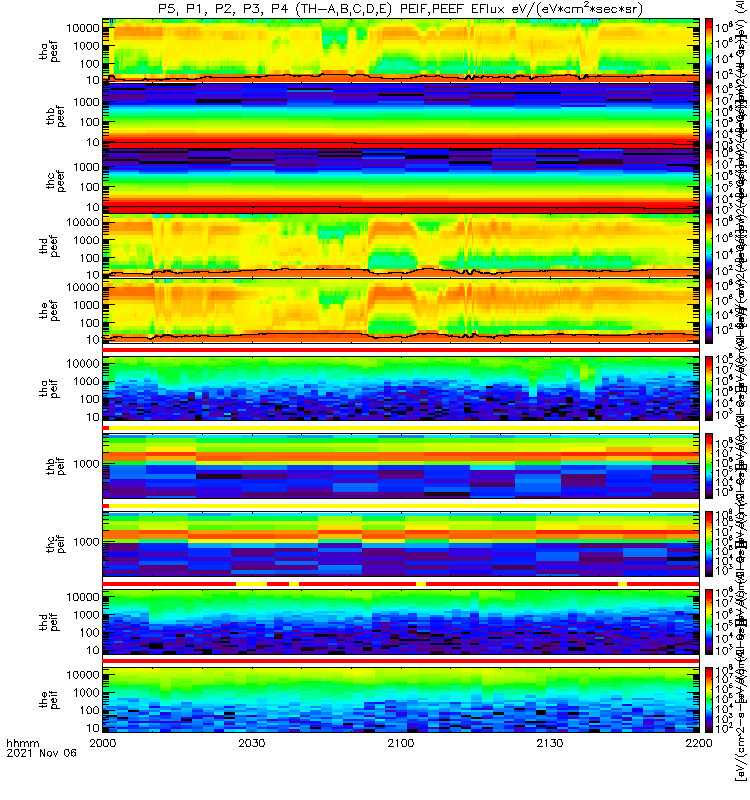Screen dimensions: 750x800
Task: Click the "hhmm" axis unit label
Action: [23, 743]
